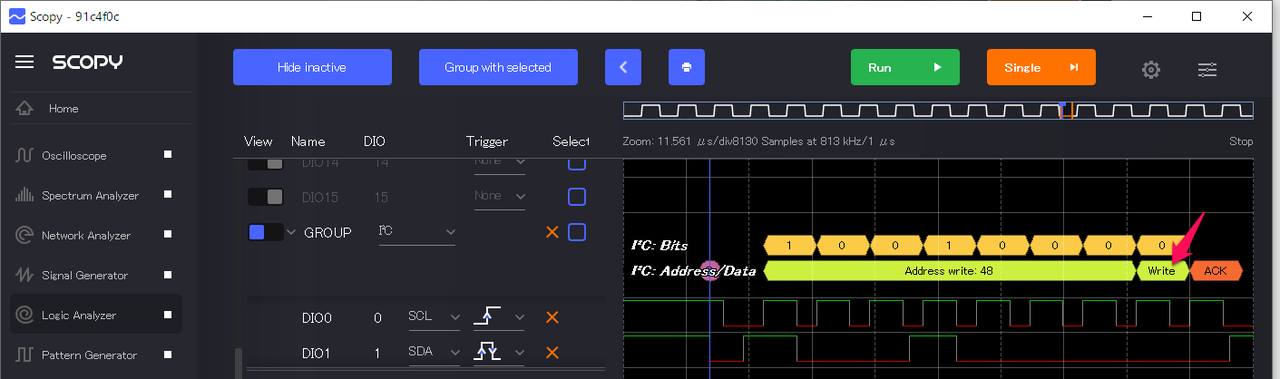Remove DIO1 with its orange X
1280x379 pixels.
(x=551, y=353)
